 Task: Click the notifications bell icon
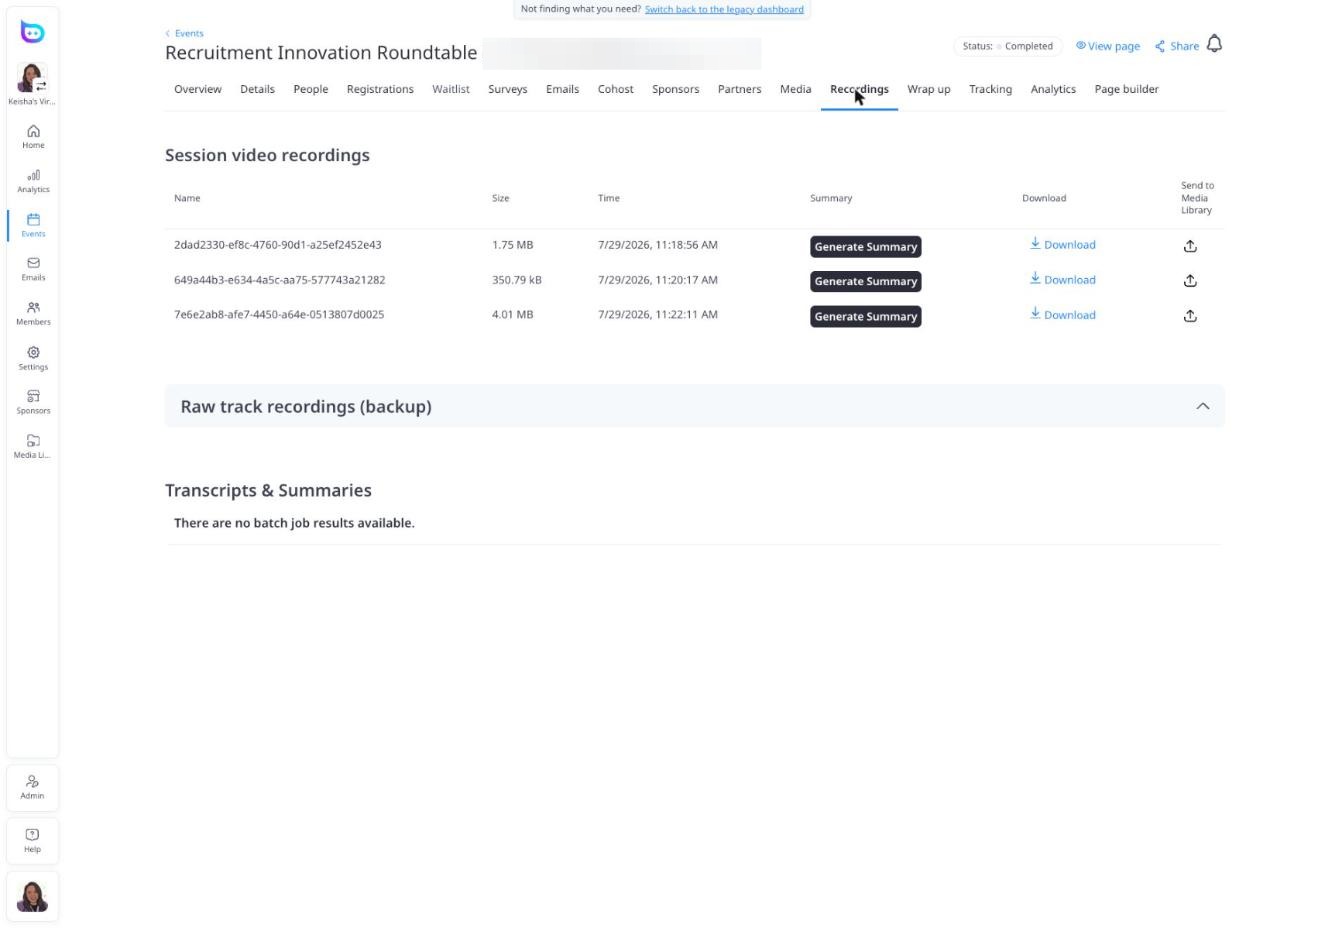click(x=1214, y=44)
